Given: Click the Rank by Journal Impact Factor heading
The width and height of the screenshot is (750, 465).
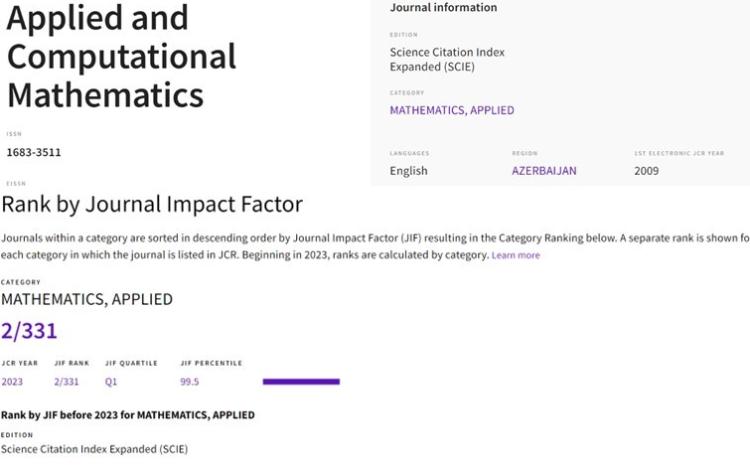Looking at the screenshot, I should 152,205.
